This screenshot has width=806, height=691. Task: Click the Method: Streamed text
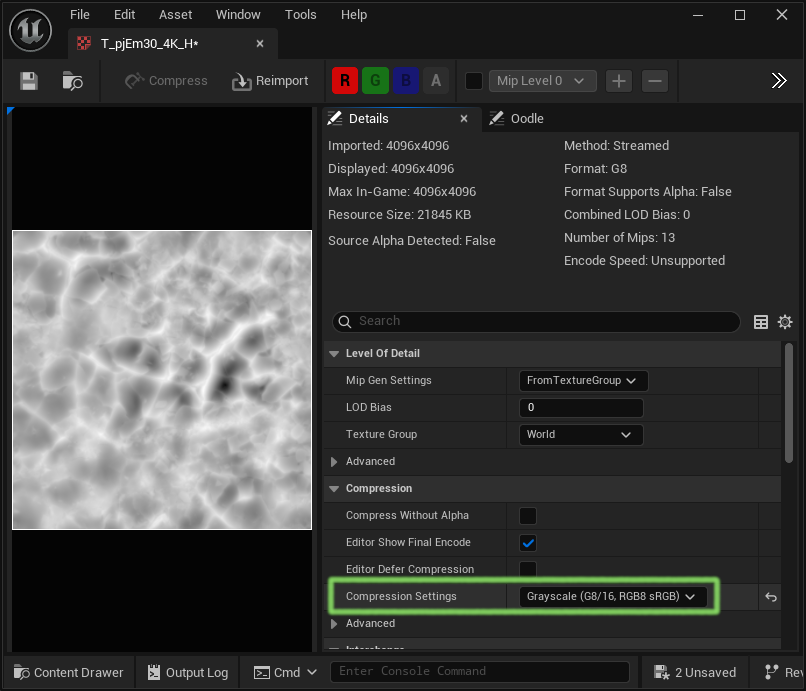pos(616,146)
